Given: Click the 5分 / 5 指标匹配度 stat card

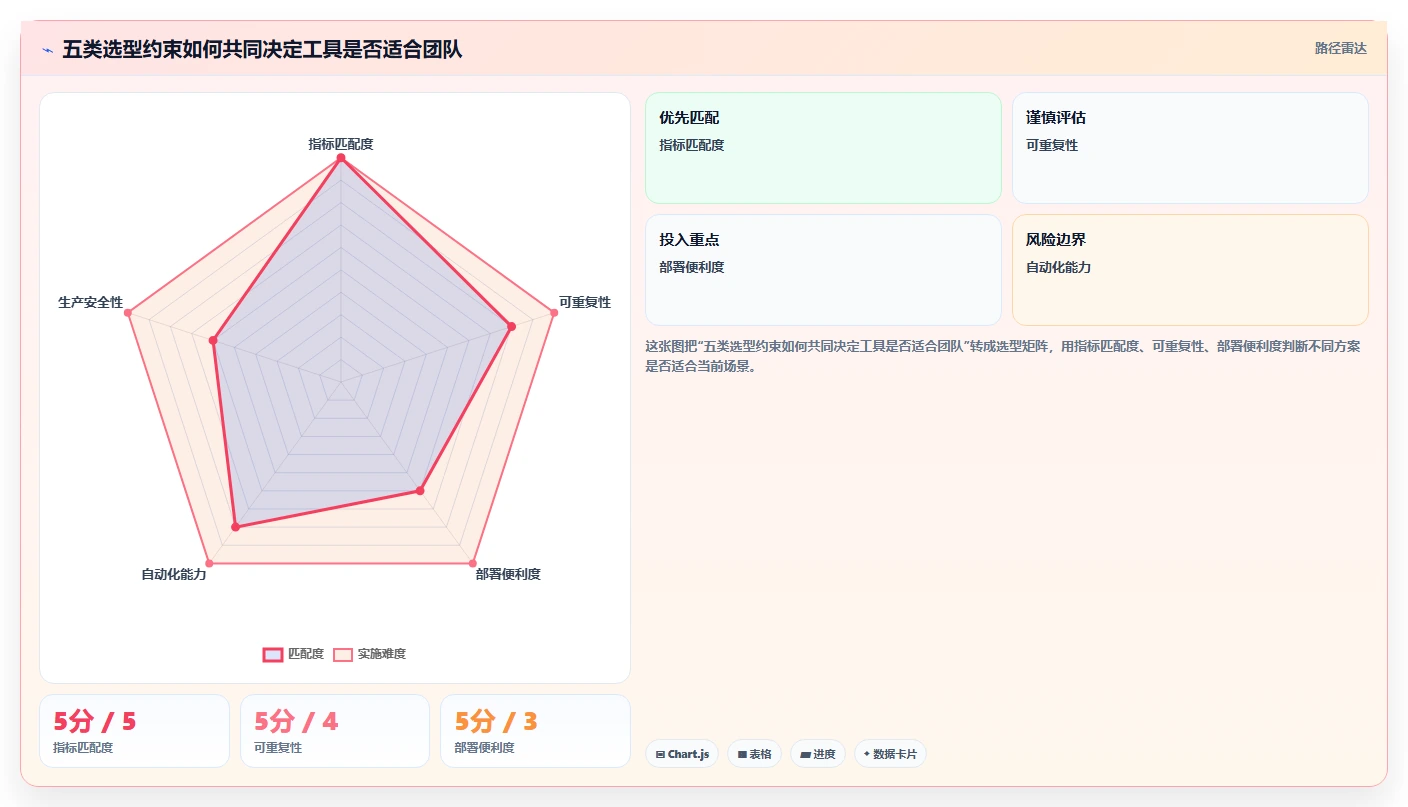Looking at the screenshot, I should (x=134, y=731).
